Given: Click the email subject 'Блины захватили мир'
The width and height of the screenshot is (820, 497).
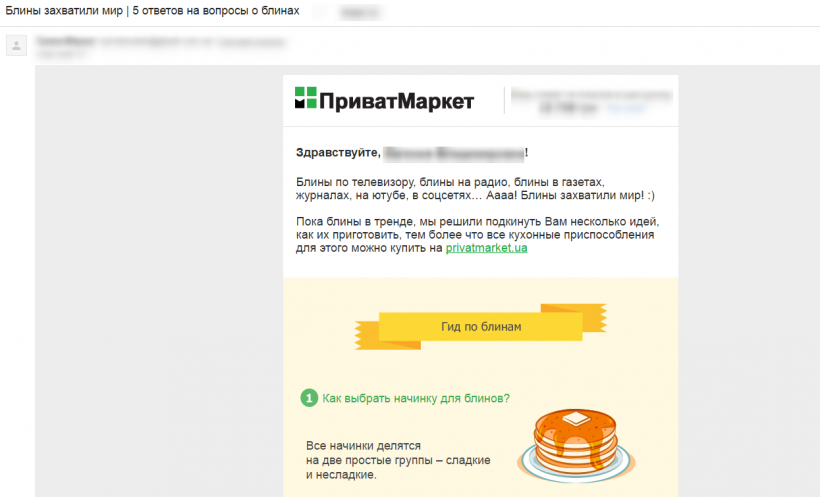Looking at the screenshot, I should pyautogui.click(x=64, y=10).
